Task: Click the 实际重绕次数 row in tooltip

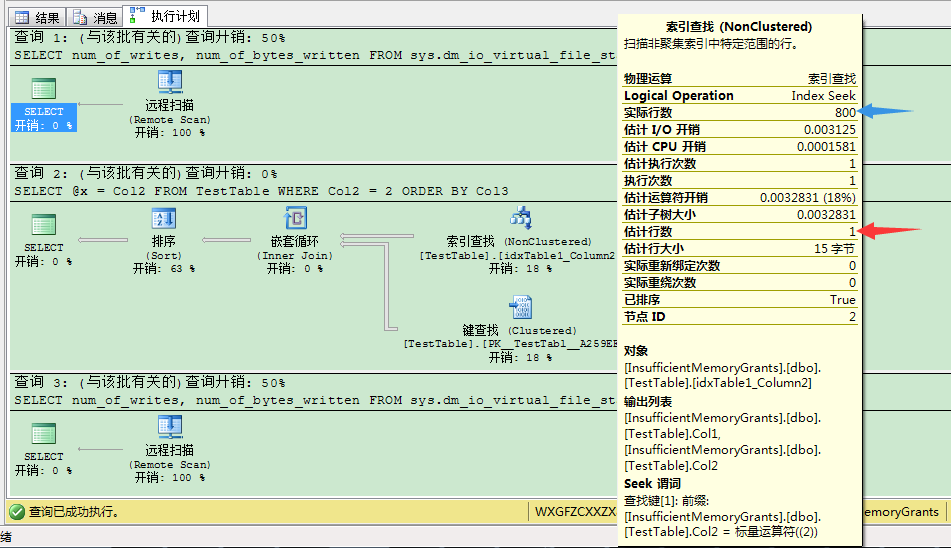Action: tap(740, 282)
